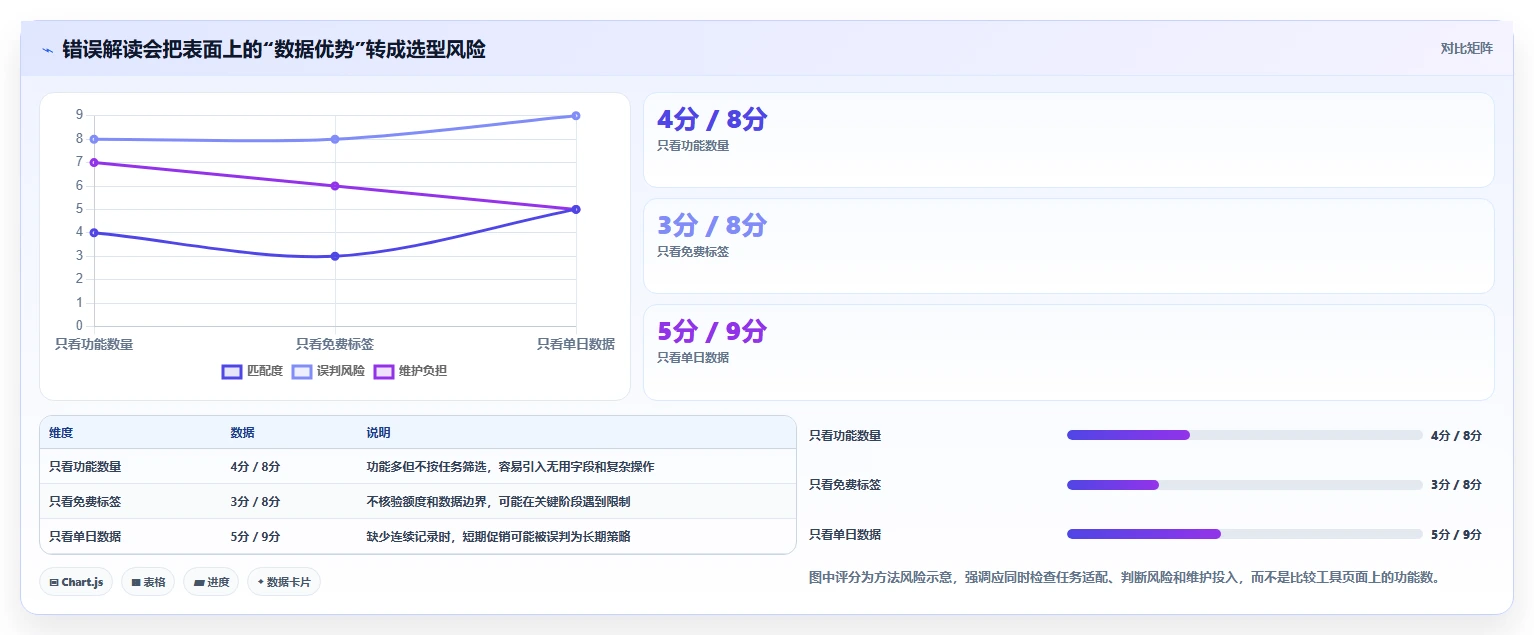Toggle 维护负担 legend swatch in chart
1534x635 pixels.
click(384, 372)
